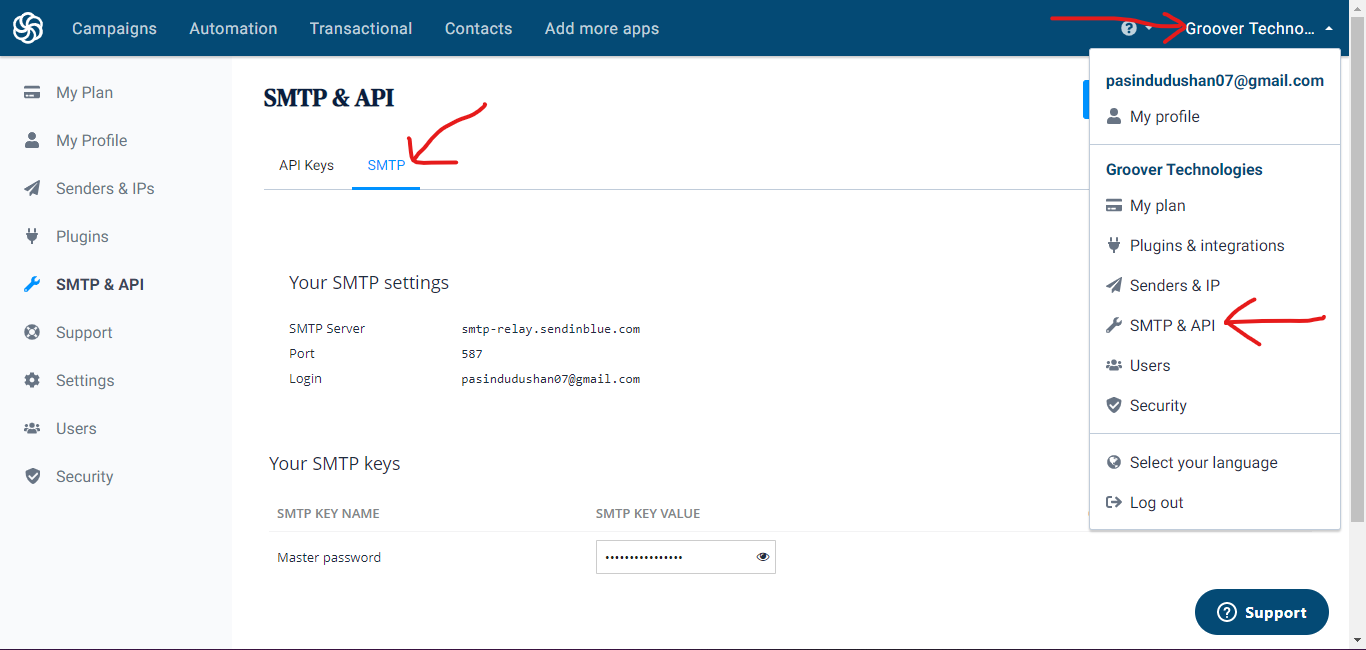The image size is (1366, 650).
Task: Click the My profile person icon in dropdown
Action: pyautogui.click(x=1114, y=116)
